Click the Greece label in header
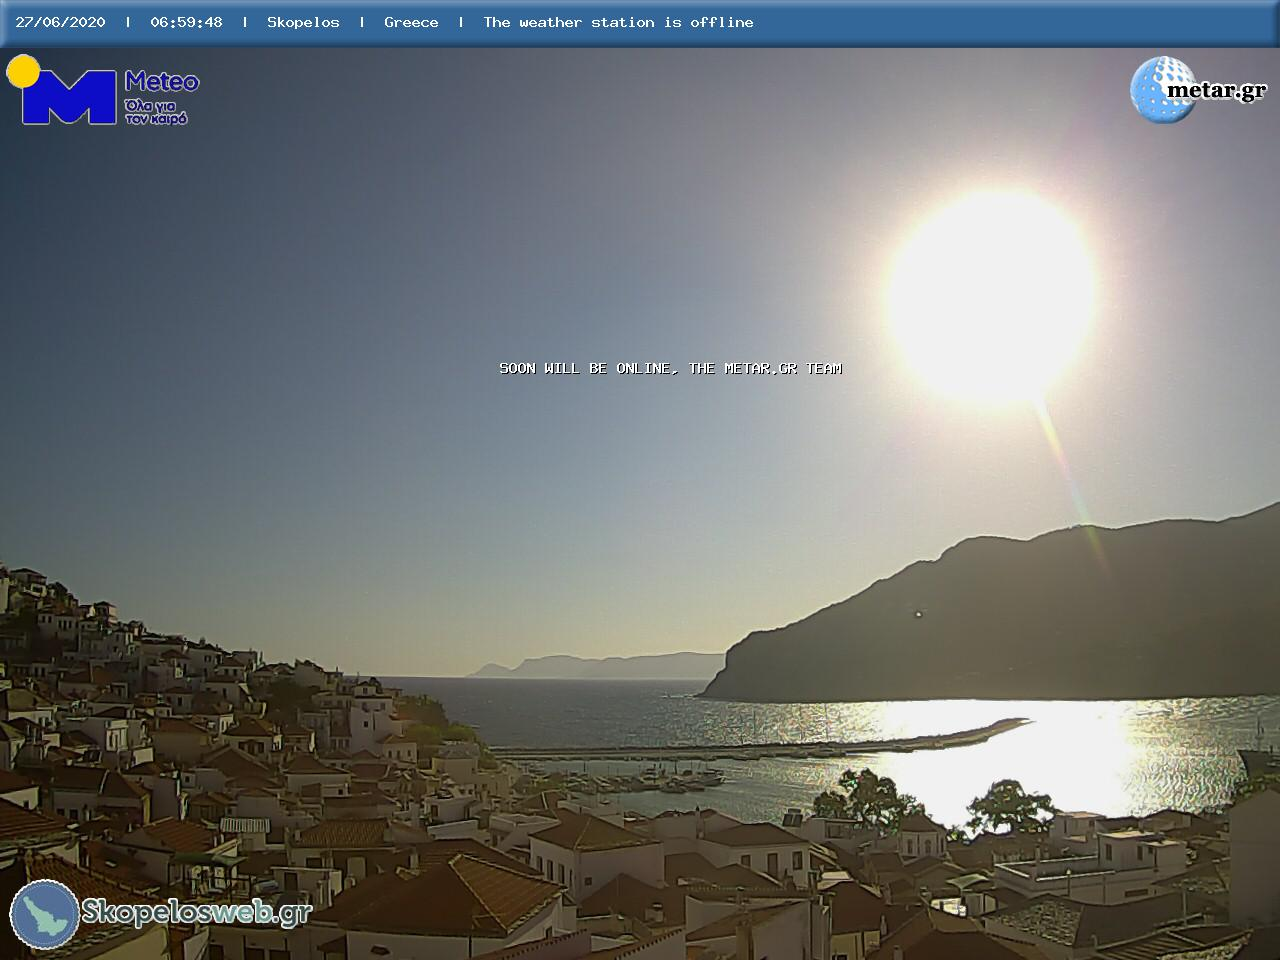The image size is (1280, 960). click(x=411, y=22)
